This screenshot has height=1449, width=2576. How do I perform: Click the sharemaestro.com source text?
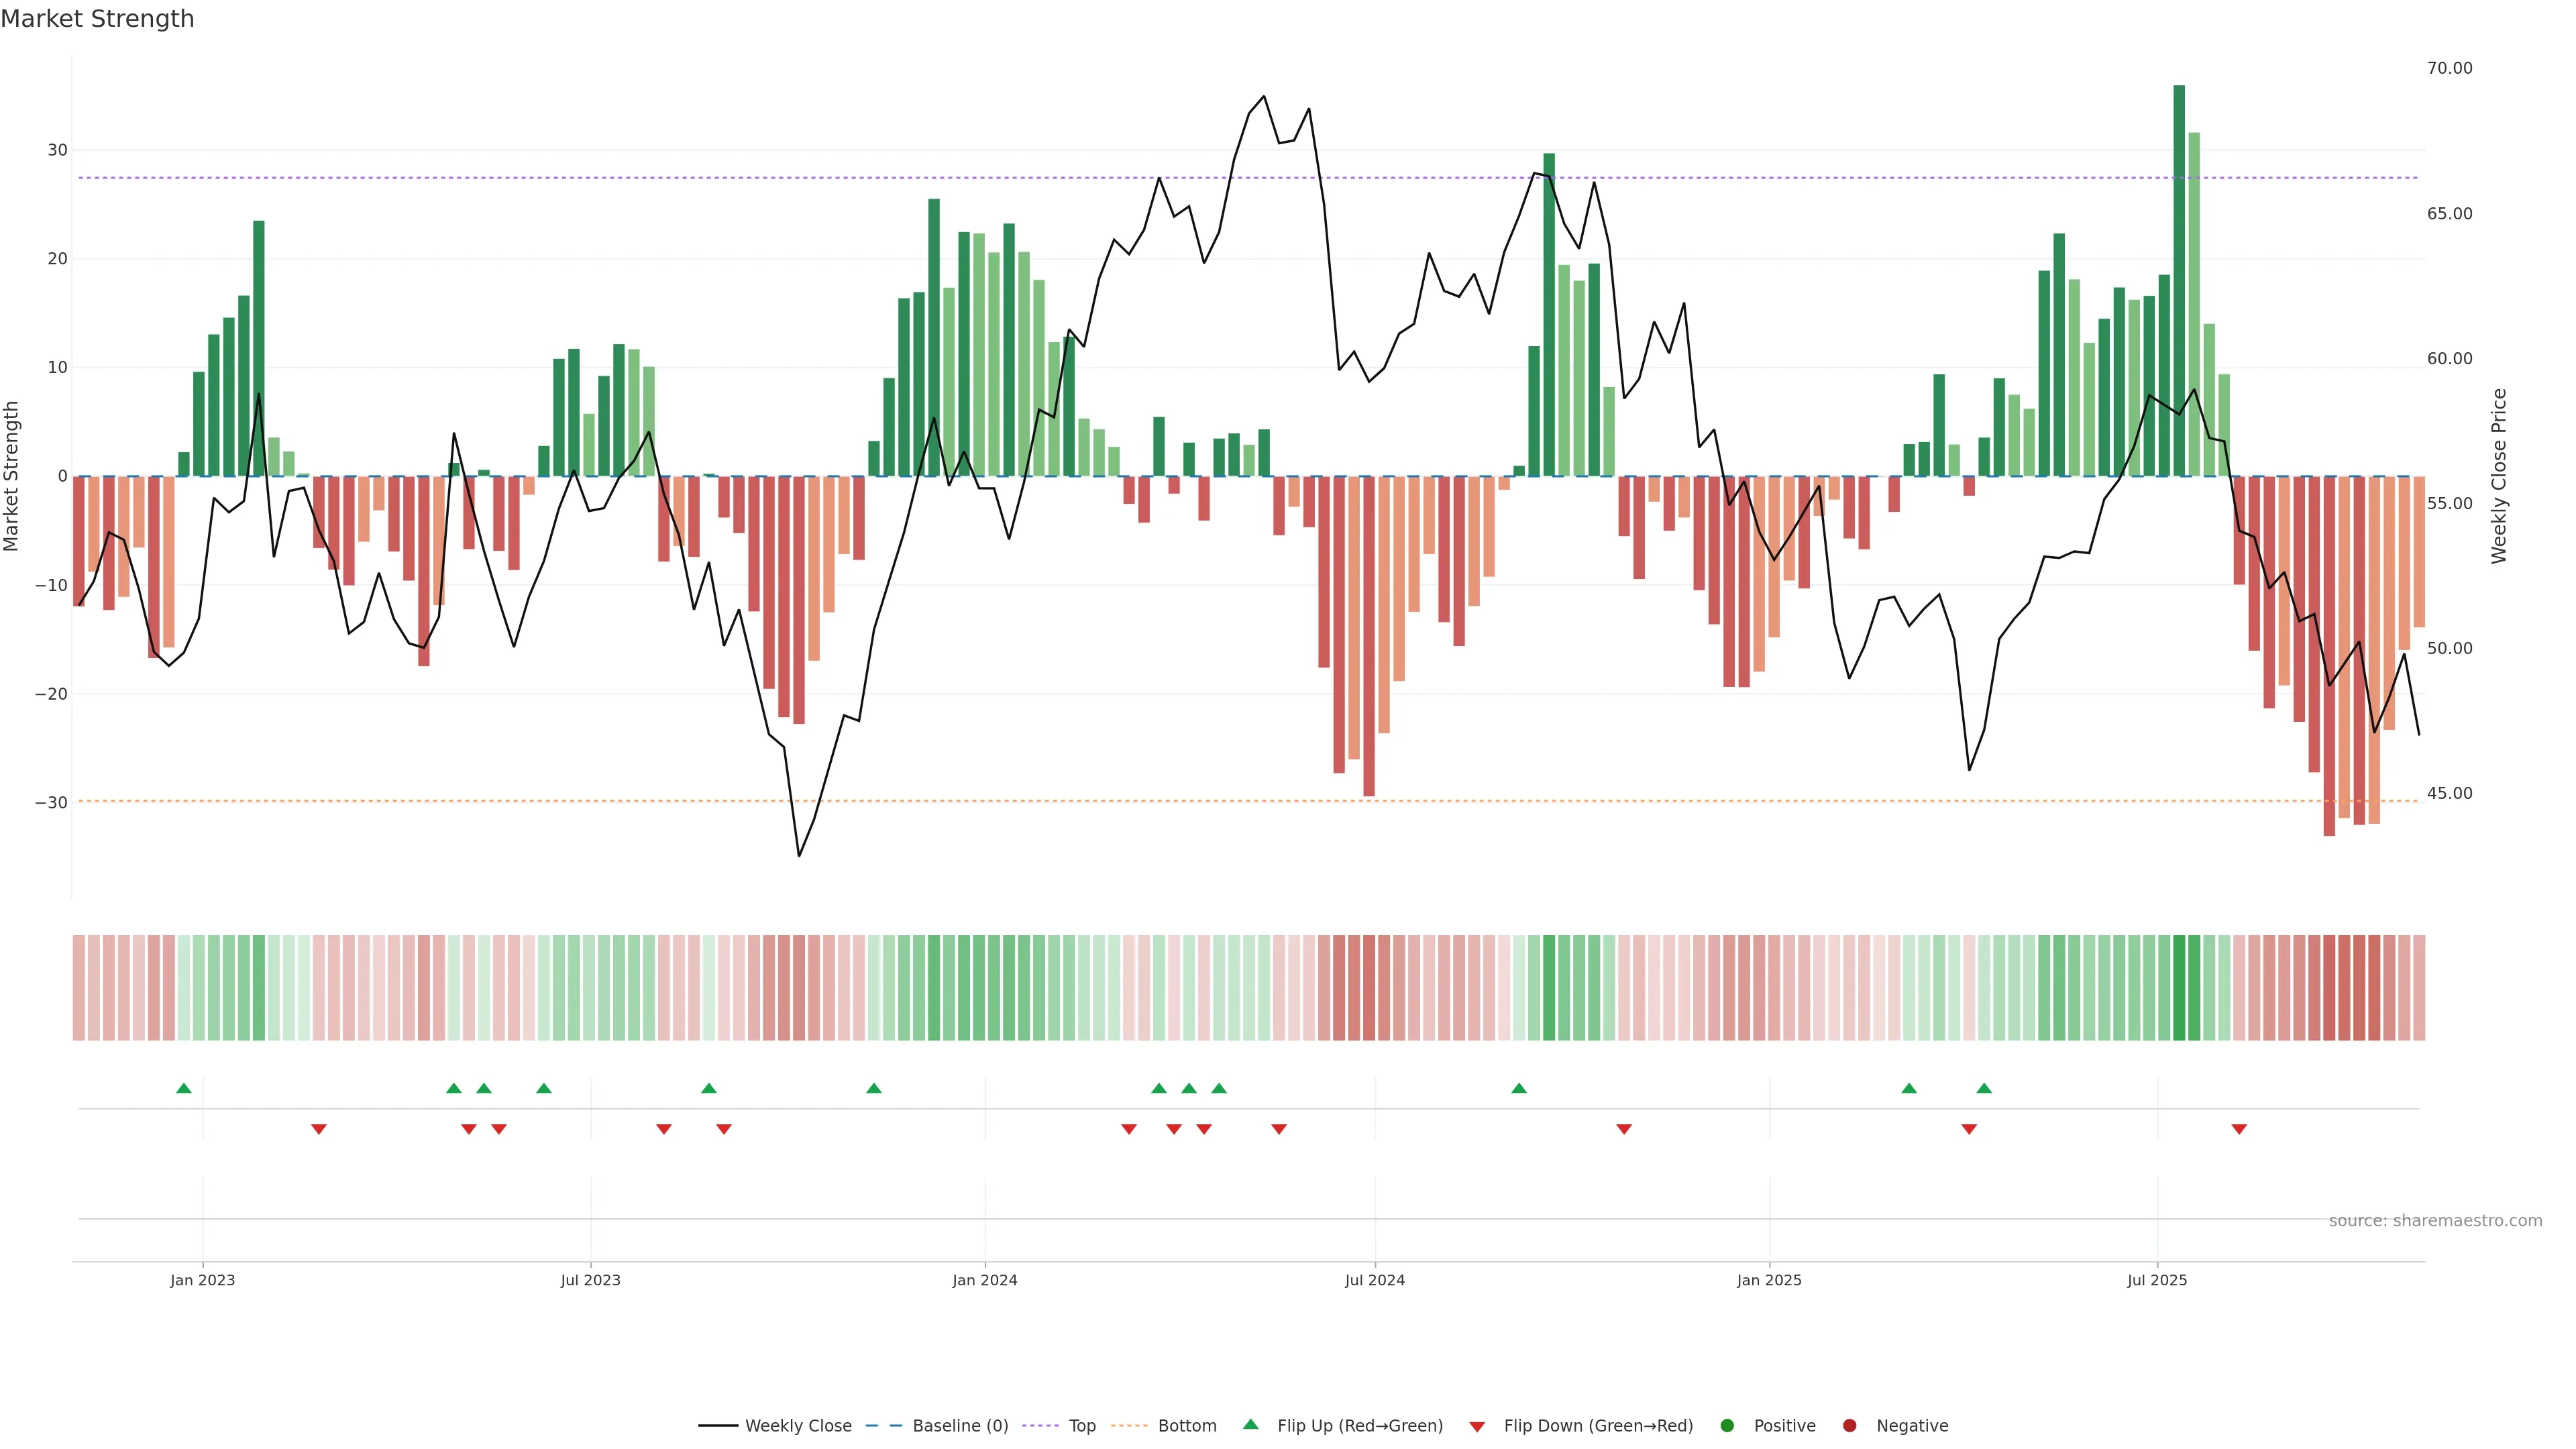coord(2435,1221)
